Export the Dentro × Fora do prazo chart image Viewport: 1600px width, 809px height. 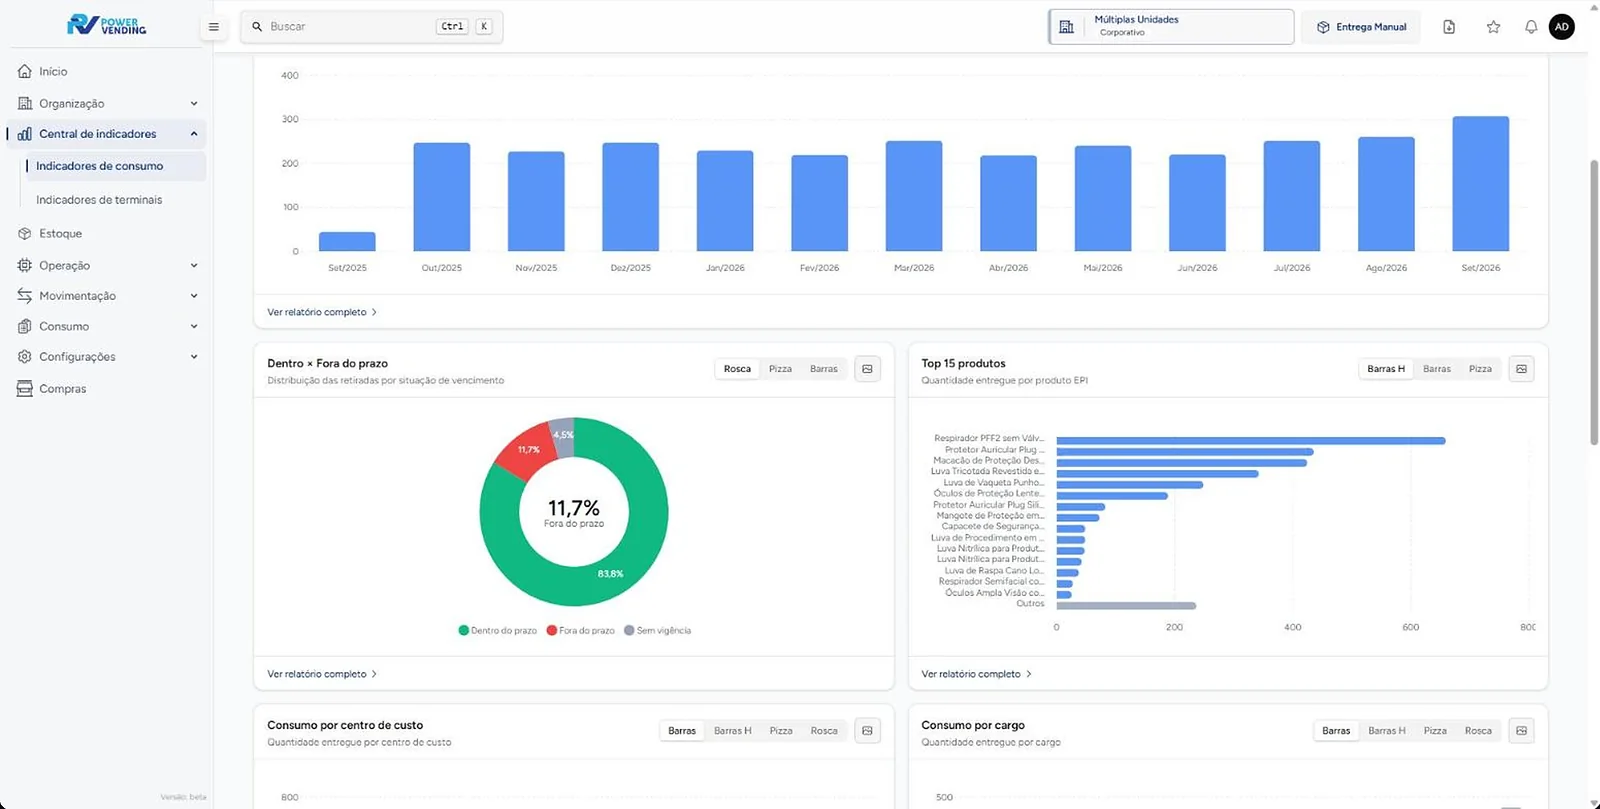867,369
